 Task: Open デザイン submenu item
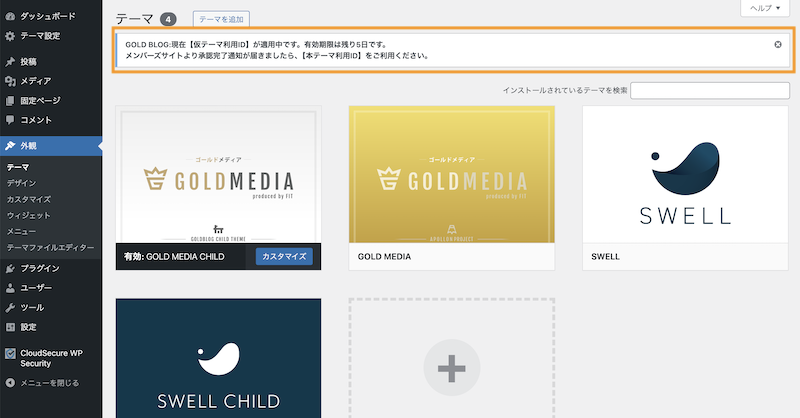[21, 183]
